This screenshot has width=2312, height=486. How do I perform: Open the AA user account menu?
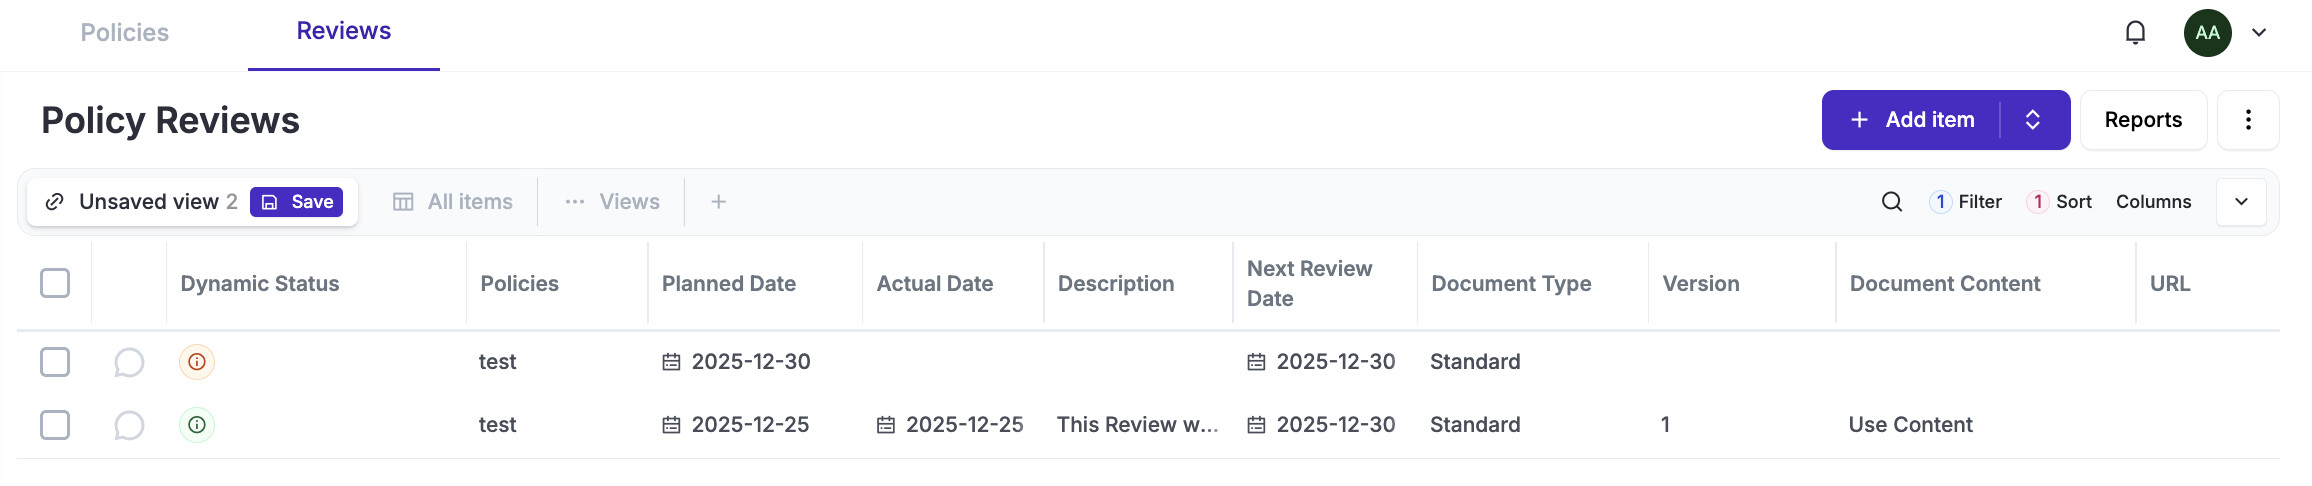[x=2208, y=33]
